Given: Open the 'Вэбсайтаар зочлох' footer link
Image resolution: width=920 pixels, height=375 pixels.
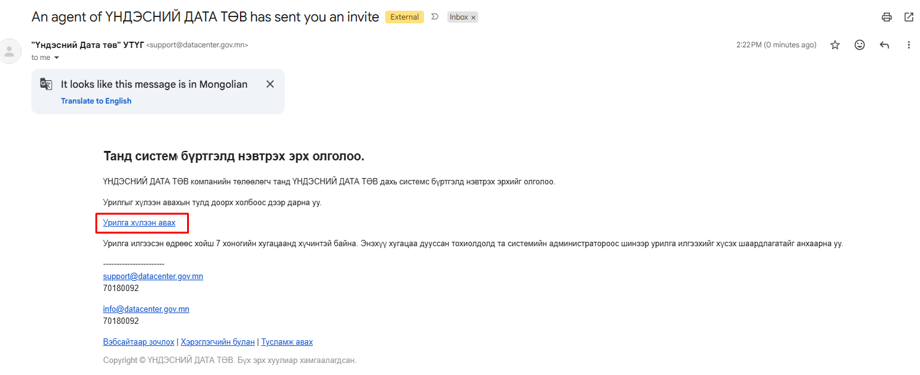Looking at the screenshot, I should coord(138,342).
